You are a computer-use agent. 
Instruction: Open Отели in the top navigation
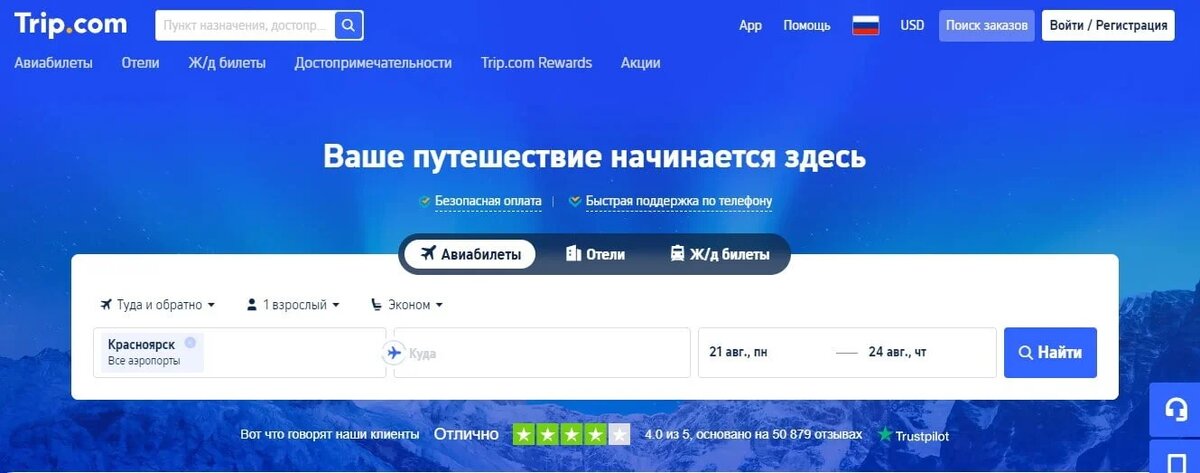click(141, 63)
